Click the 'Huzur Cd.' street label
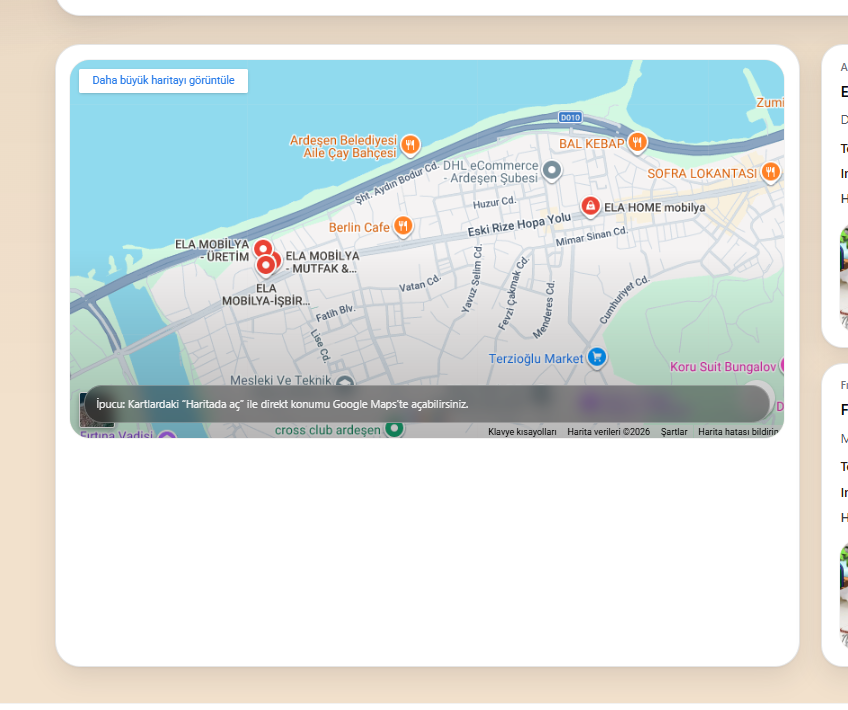 click(x=494, y=202)
